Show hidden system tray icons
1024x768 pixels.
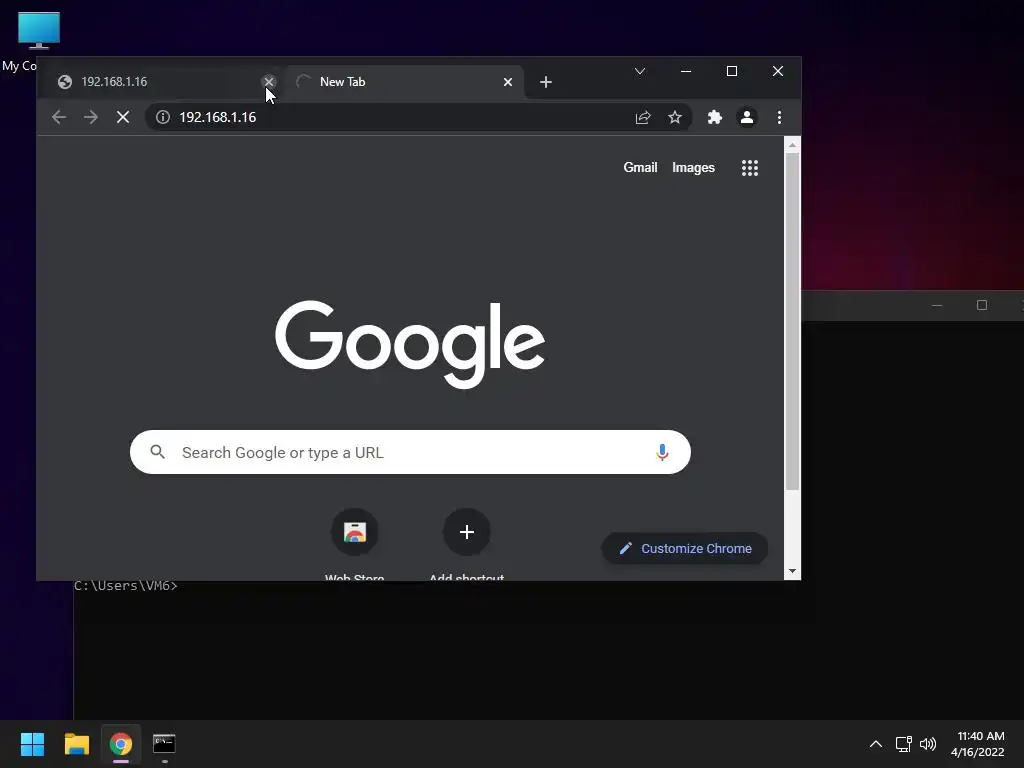click(876, 744)
